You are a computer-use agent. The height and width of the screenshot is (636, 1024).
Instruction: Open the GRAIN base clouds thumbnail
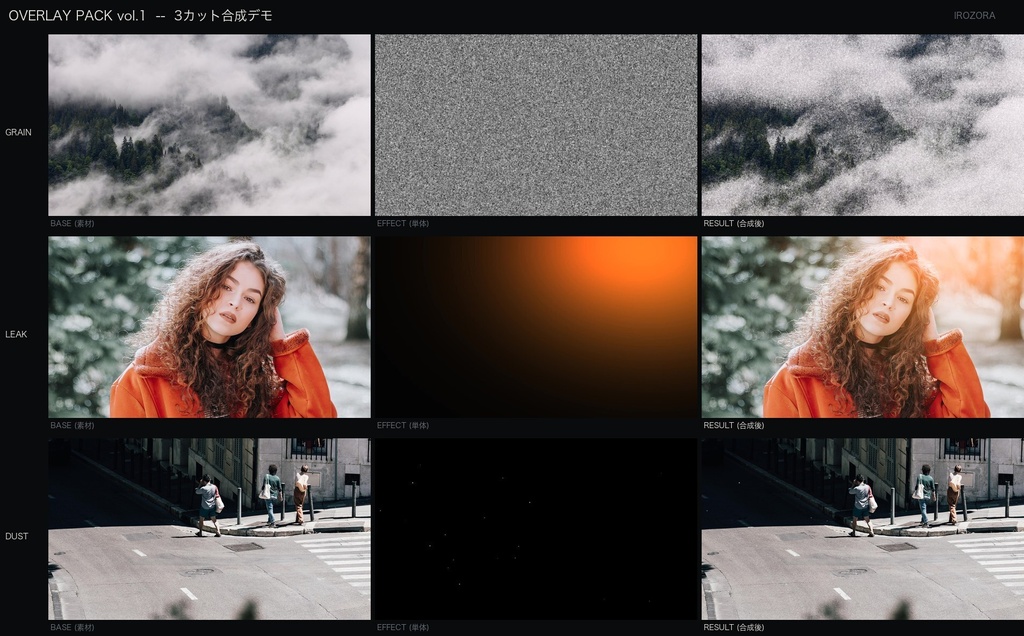(x=209, y=125)
